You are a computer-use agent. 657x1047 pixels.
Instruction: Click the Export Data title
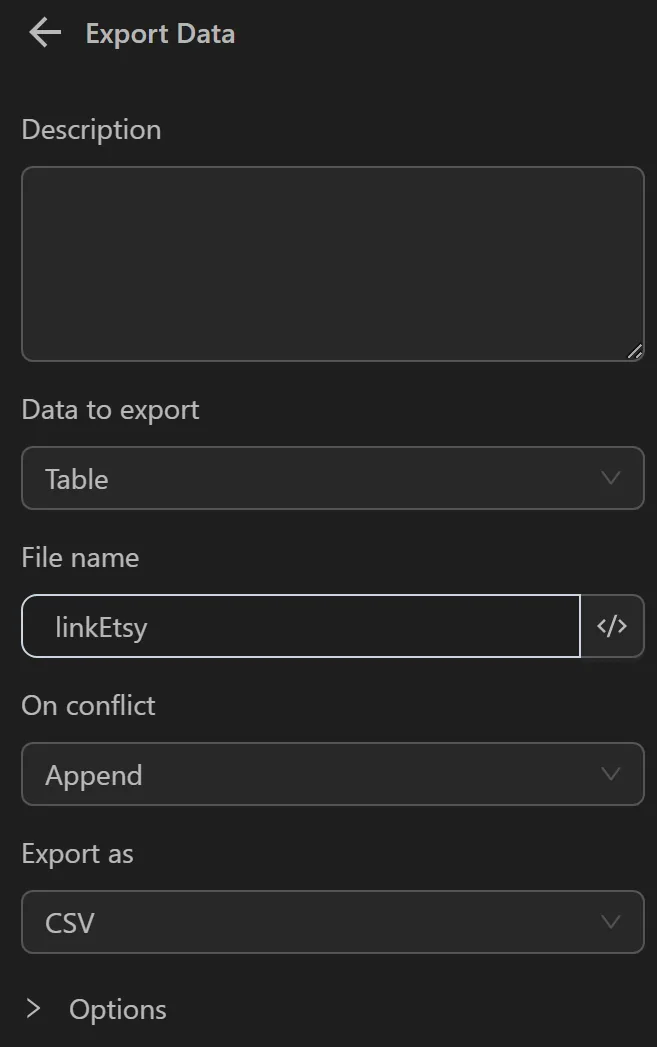click(160, 33)
